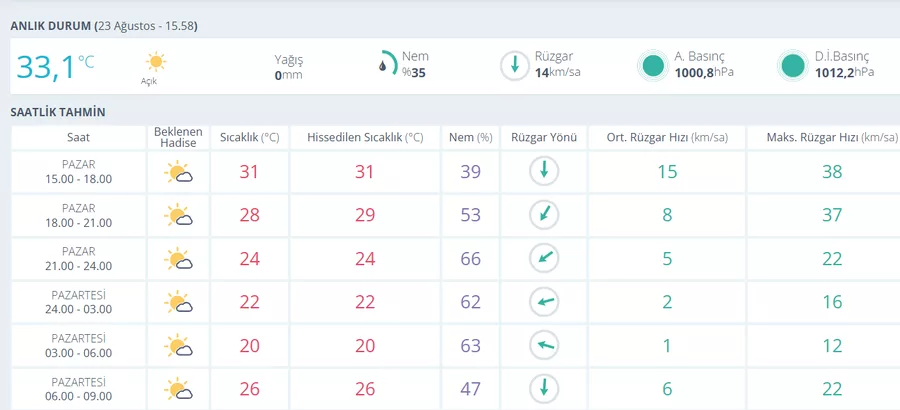
Task: Click the Beklenen Hadise column header
Action: [x=179, y=138]
